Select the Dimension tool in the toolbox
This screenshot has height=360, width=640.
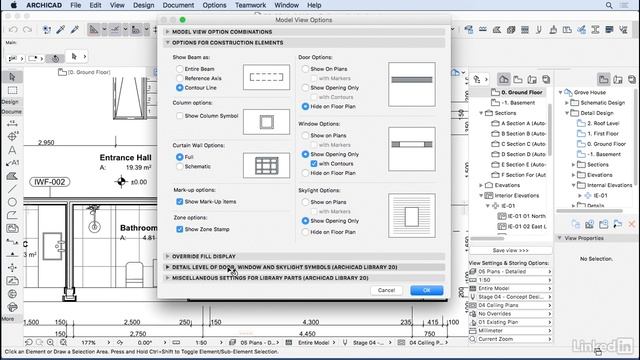12,123
